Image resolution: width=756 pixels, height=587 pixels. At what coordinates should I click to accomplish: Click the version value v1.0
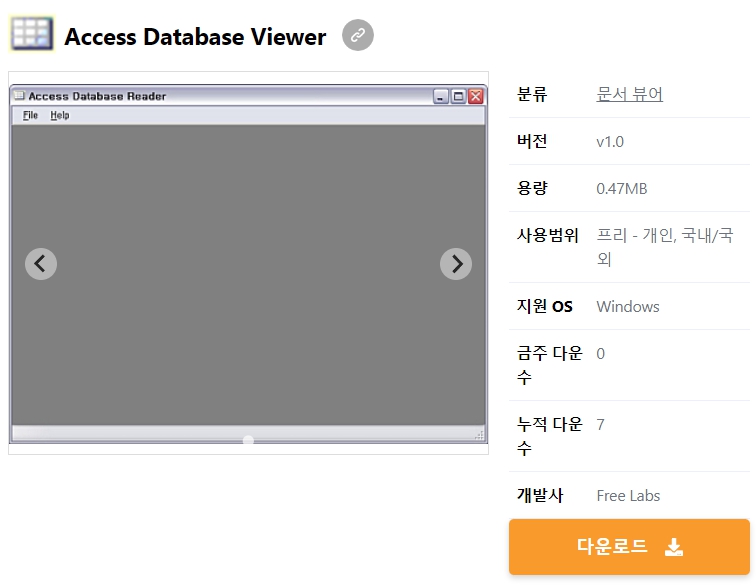610,142
